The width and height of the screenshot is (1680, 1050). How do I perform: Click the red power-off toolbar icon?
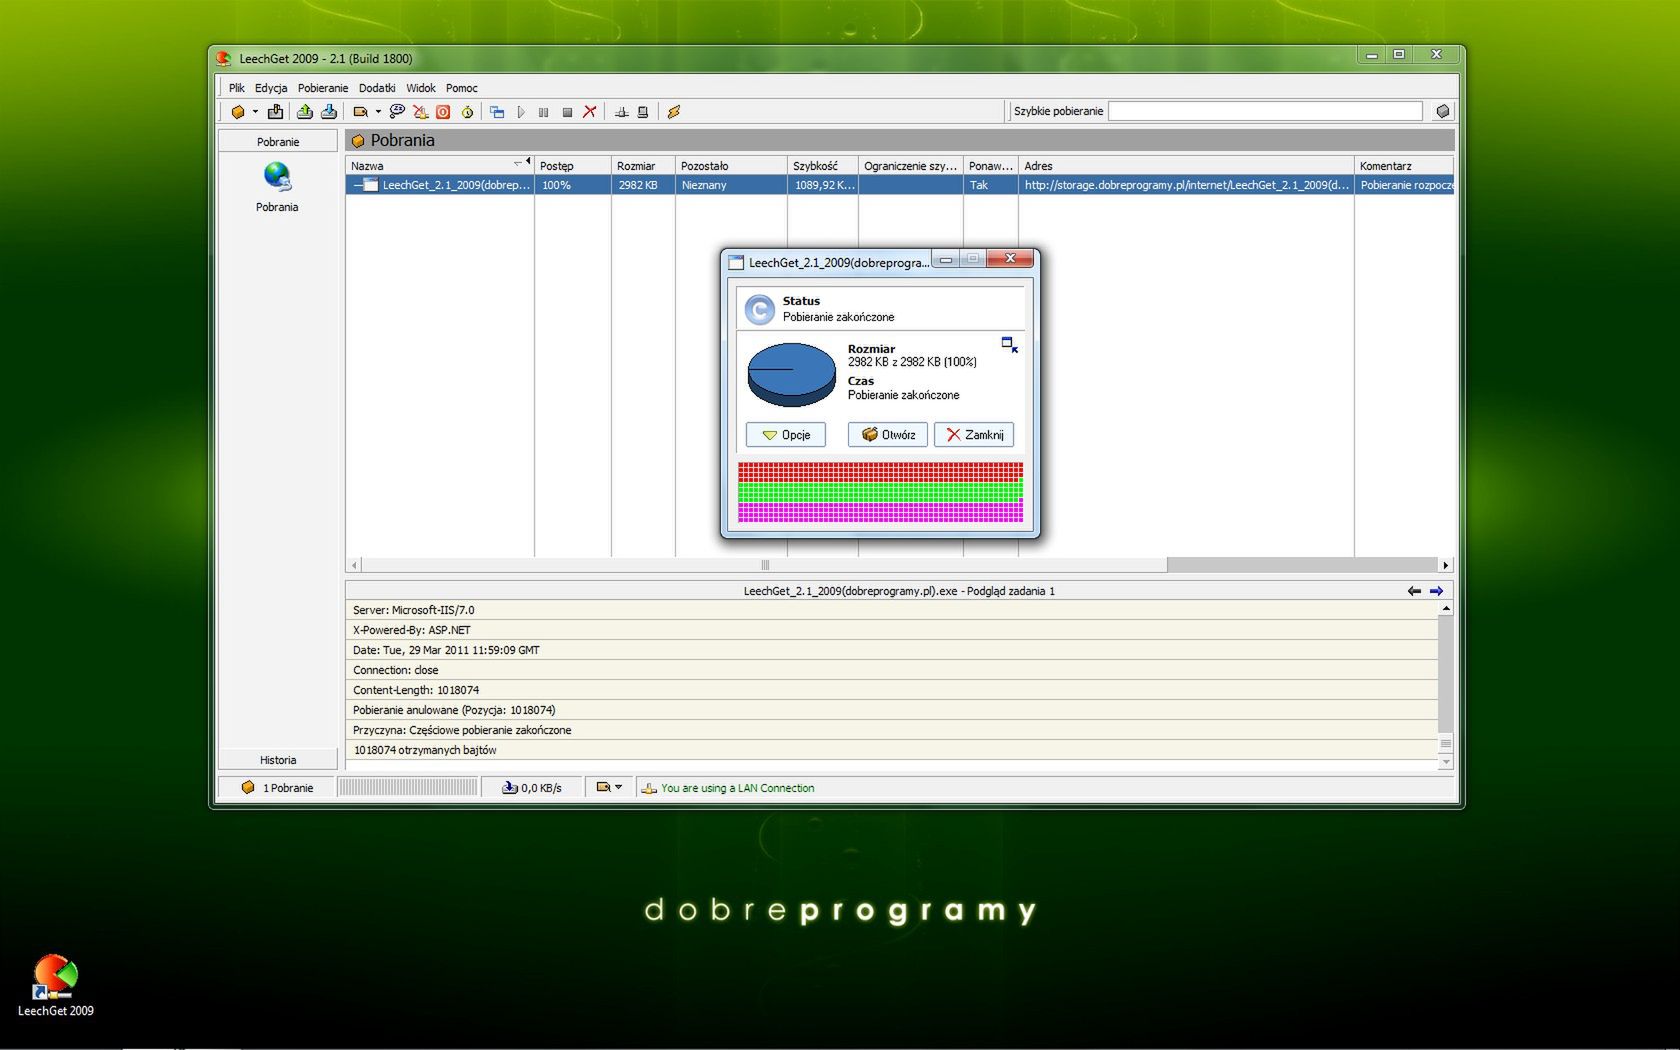(x=443, y=112)
